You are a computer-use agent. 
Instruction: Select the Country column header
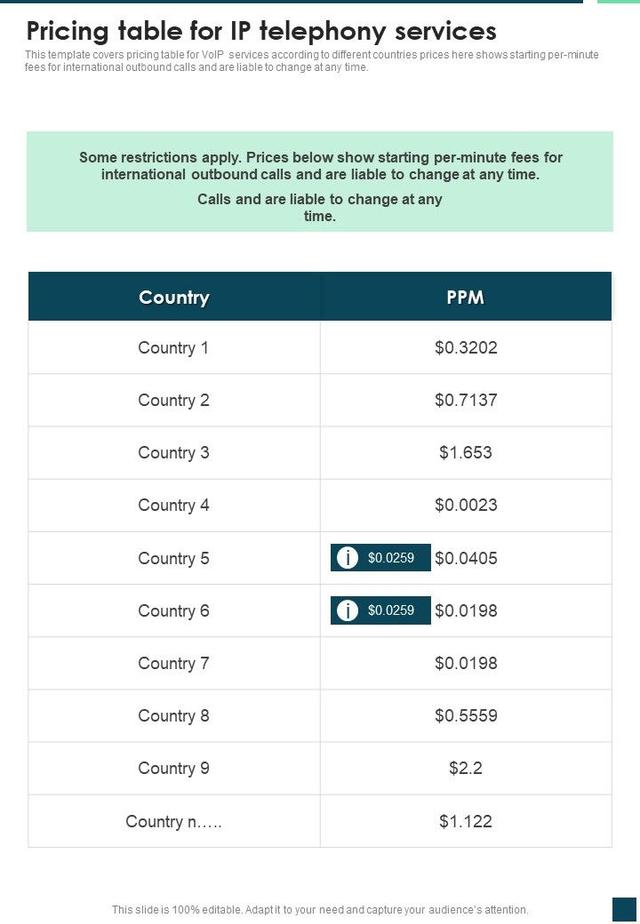174,297
